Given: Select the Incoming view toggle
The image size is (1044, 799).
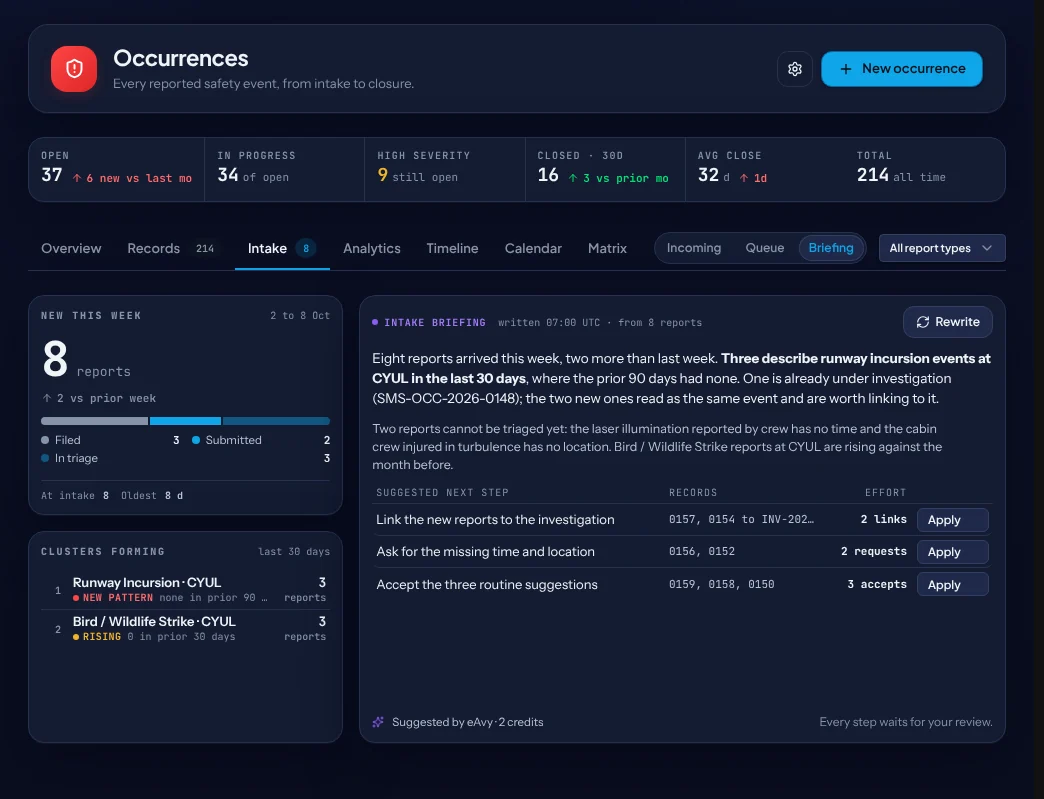Looking at the screenshot, I should pyautogui.click(x=693, y=248).
